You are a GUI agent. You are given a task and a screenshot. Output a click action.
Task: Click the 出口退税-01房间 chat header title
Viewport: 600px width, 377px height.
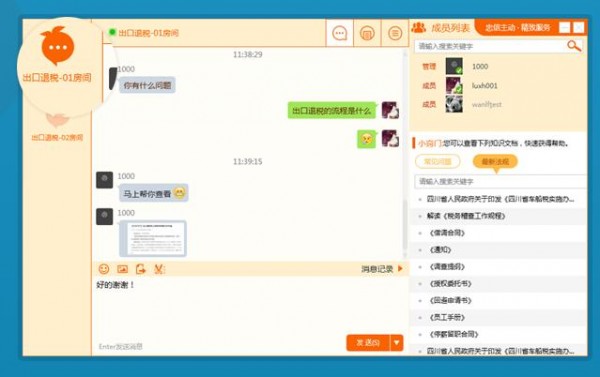click(148, 33)
